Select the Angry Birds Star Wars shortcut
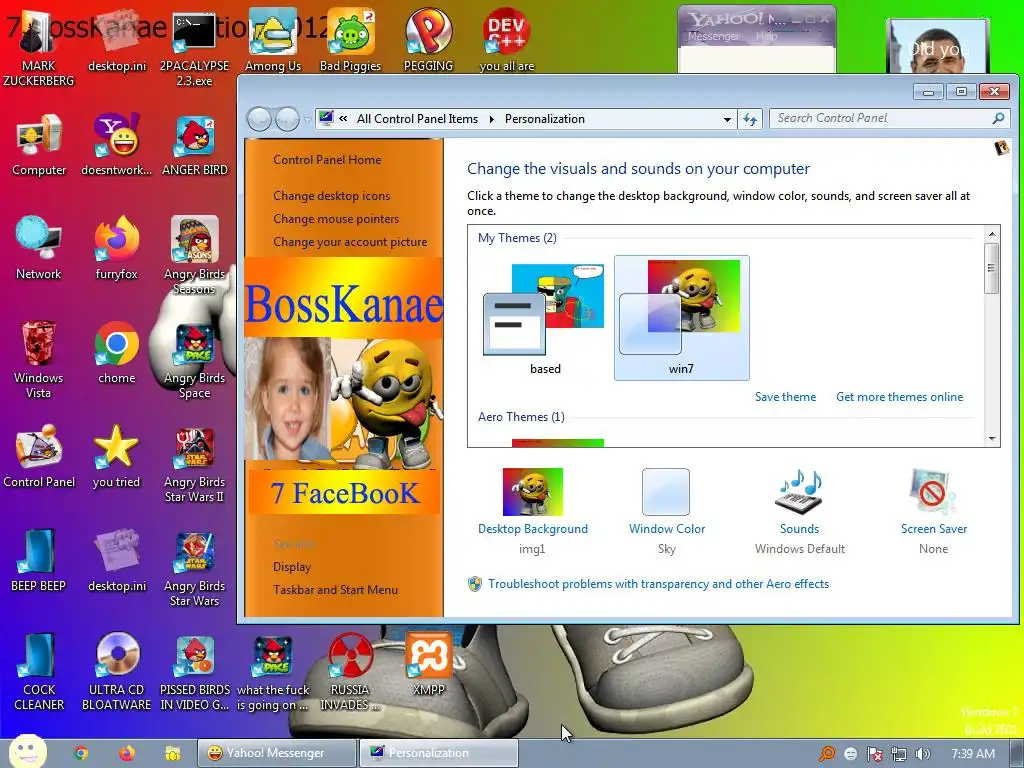This screenshot has width=1024, height=768. (195, 568)
